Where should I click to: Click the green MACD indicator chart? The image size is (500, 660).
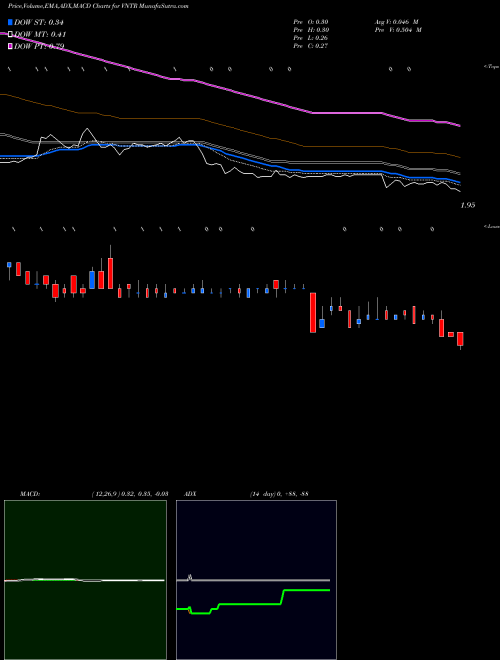tap(85, 580)
